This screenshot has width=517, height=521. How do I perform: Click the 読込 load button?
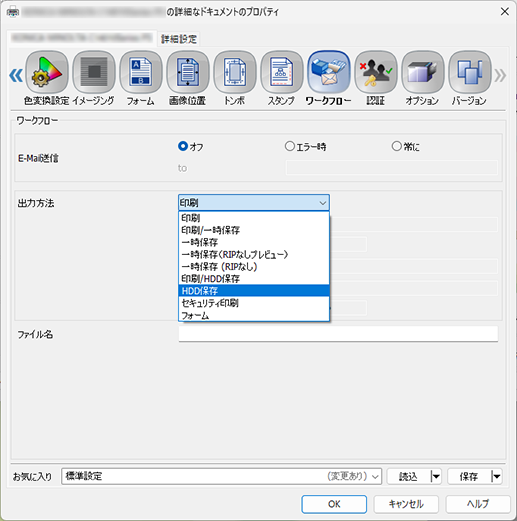tap(408, 476)
